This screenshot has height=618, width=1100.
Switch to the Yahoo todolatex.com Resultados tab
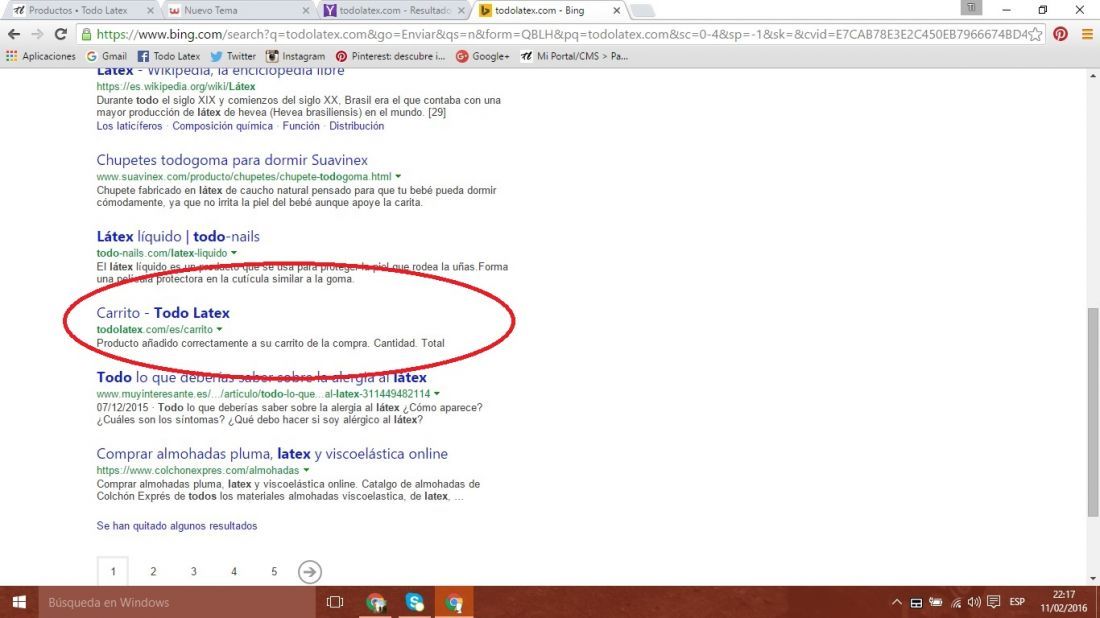click(x=393, y=10)
